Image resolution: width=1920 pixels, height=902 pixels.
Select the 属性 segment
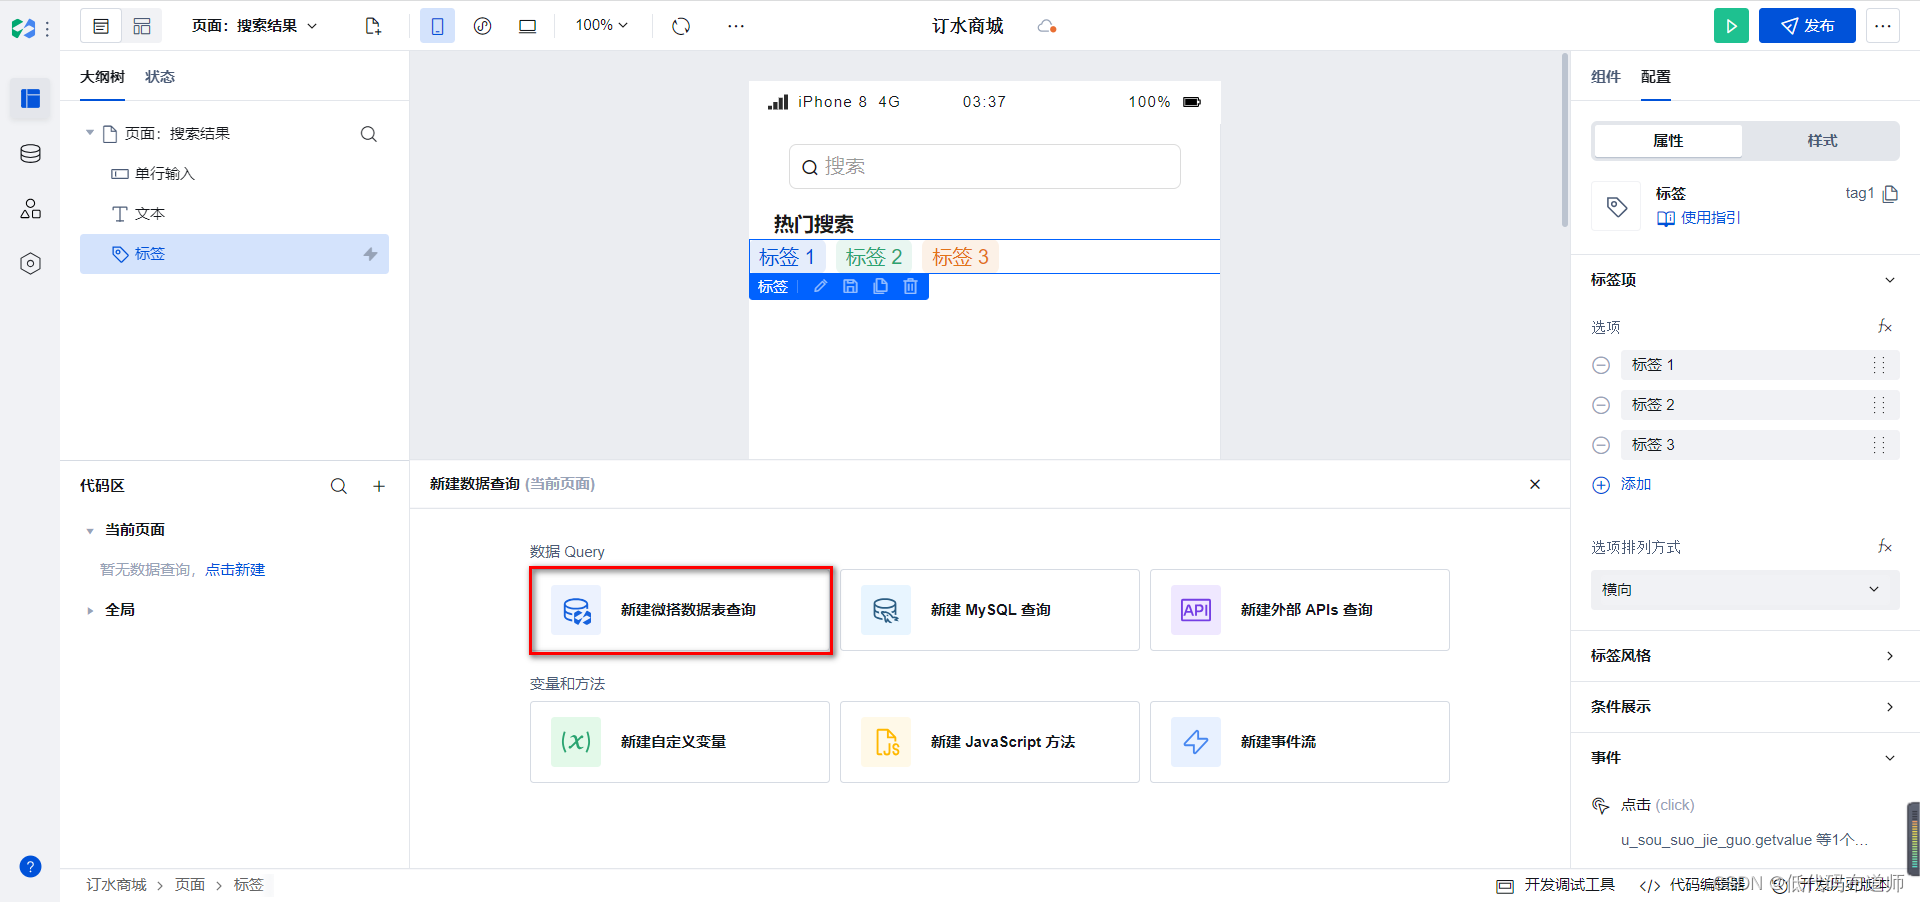(x=1668, y=141)
